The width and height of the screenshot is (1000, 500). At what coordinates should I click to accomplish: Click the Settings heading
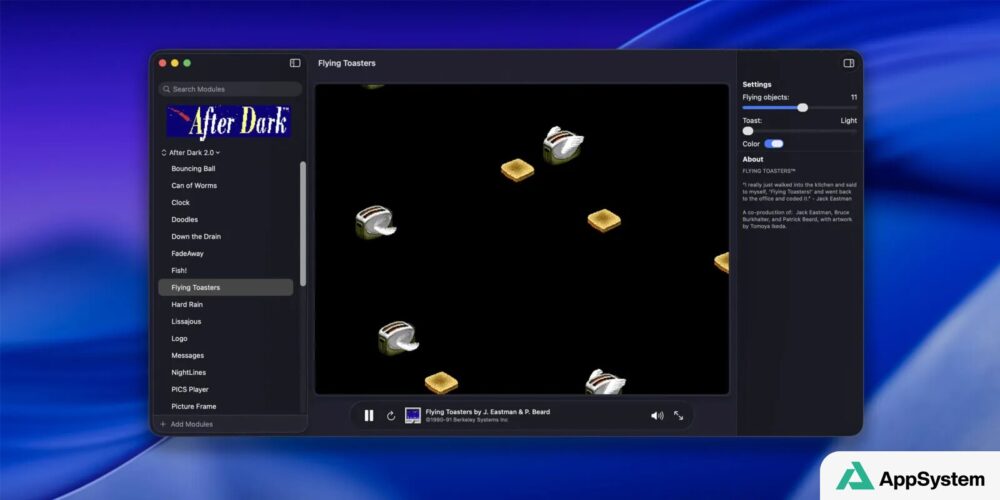point(757,84)
